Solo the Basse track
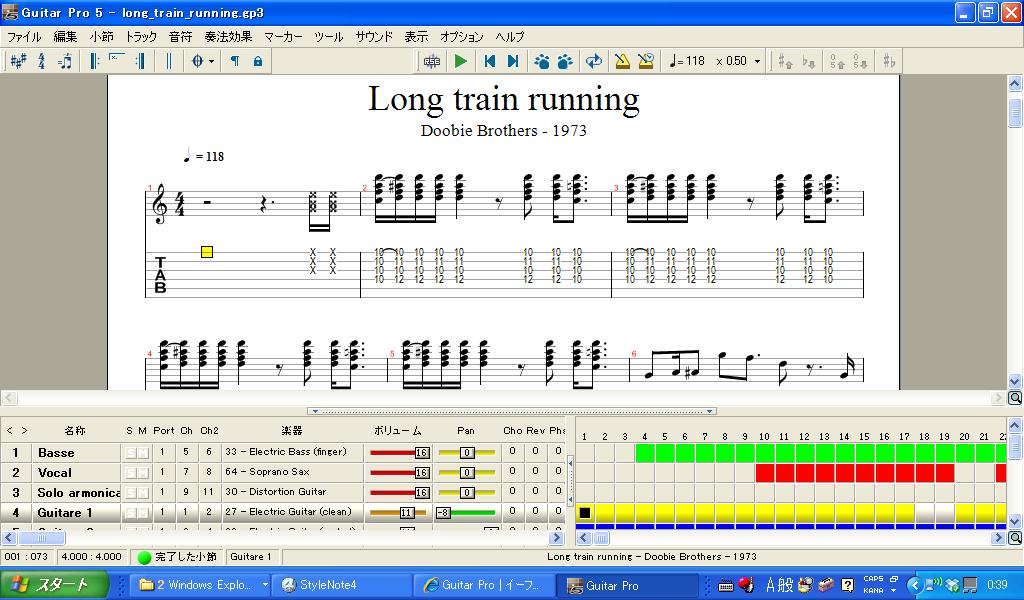The width and height of the screenshot is (1024, 600). coord(130,453)
